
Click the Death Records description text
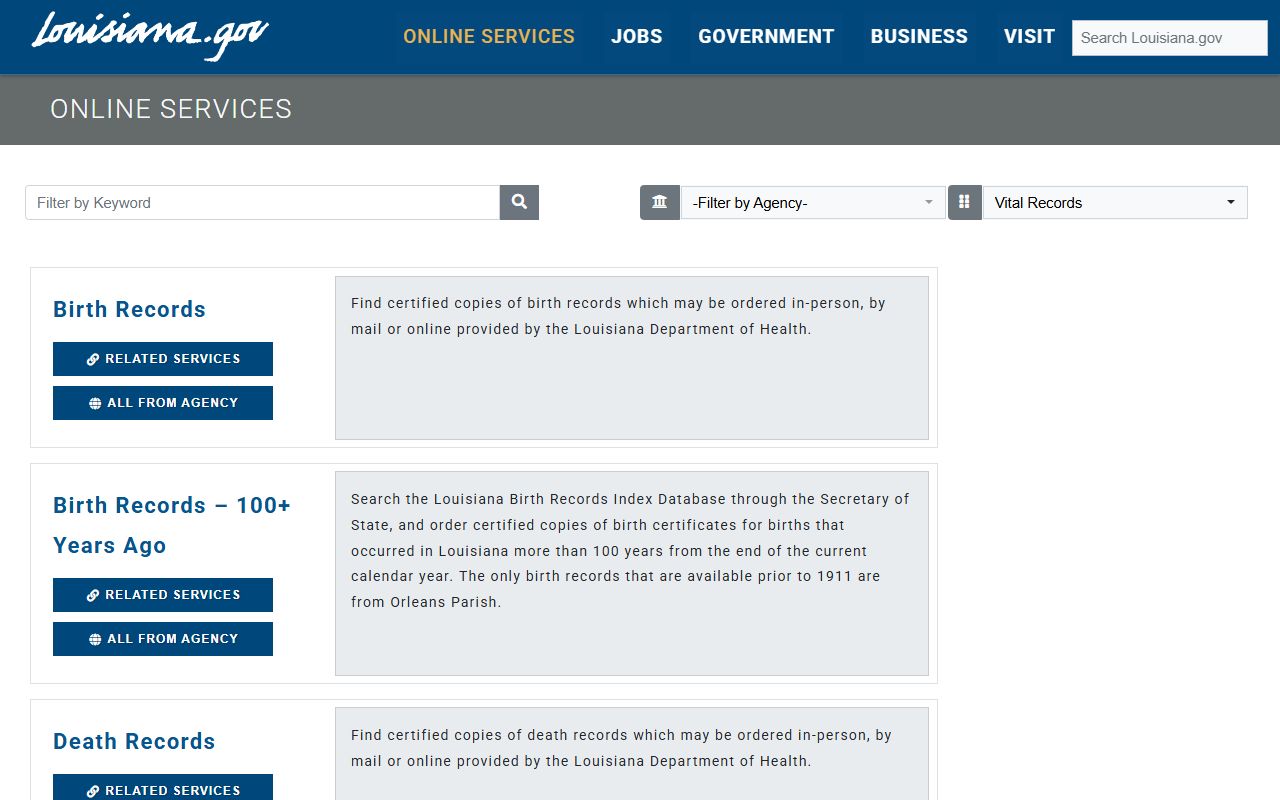(x=621, y=748)
